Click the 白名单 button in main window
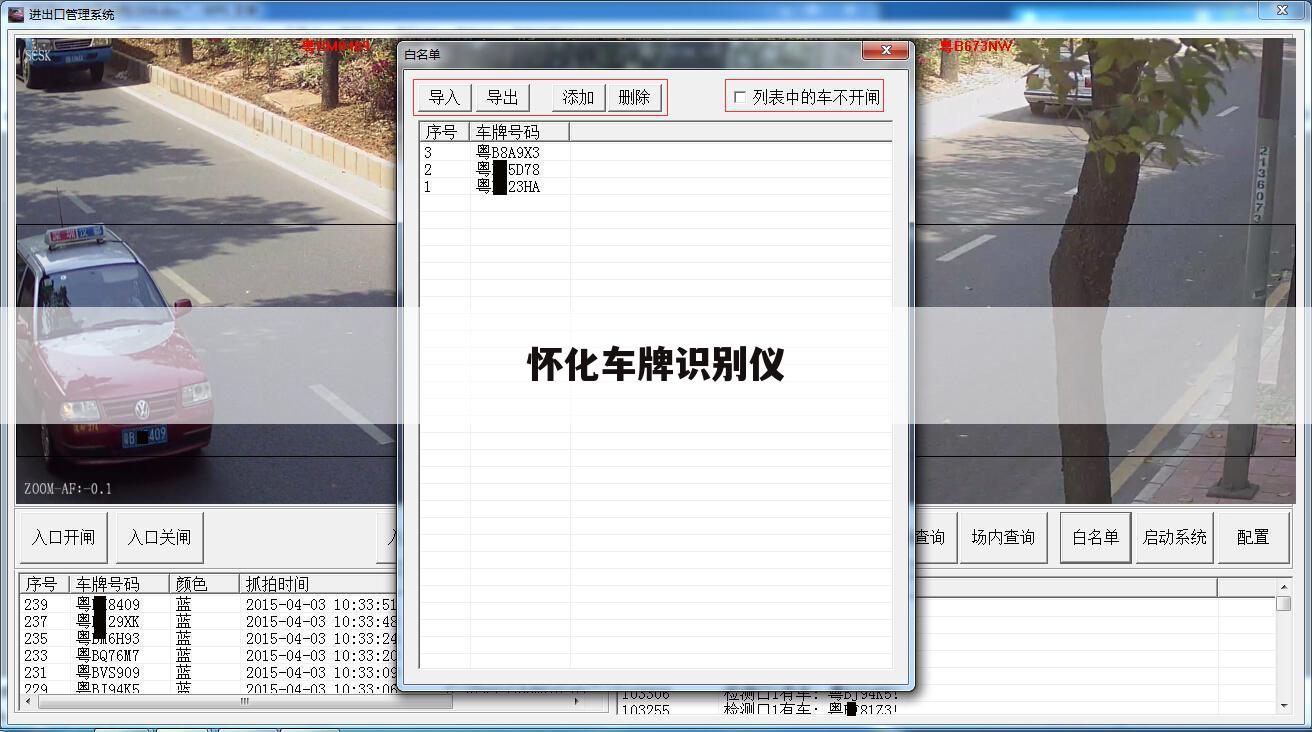 tap(1095, 538)
